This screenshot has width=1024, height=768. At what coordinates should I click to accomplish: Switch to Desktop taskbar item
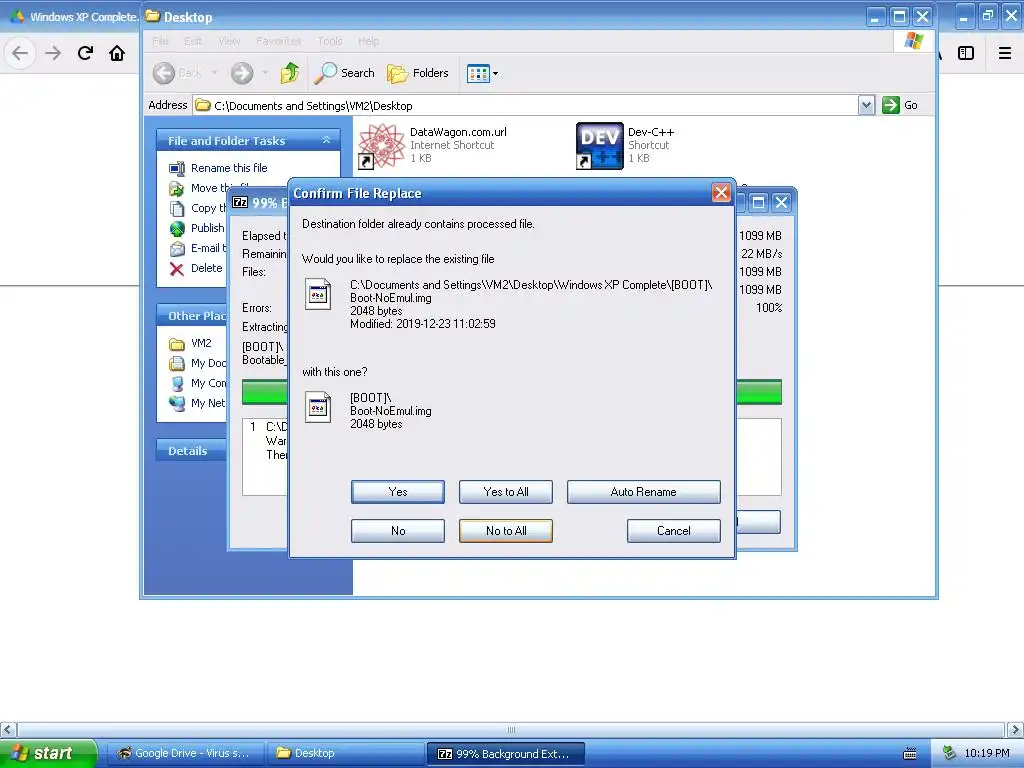(x=345, y=754)
